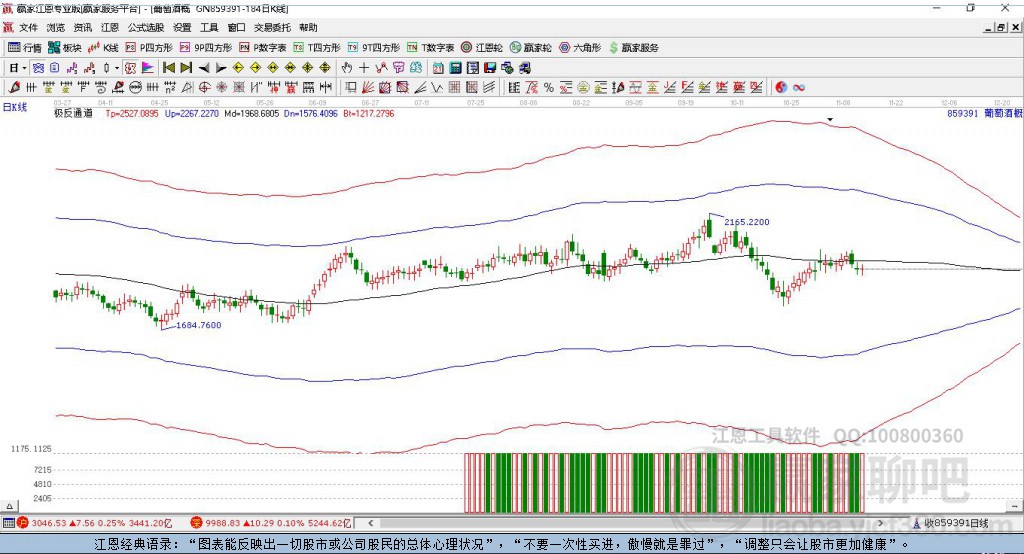
Task: Select the percent % retracement tool
Action: coord(549,88)
